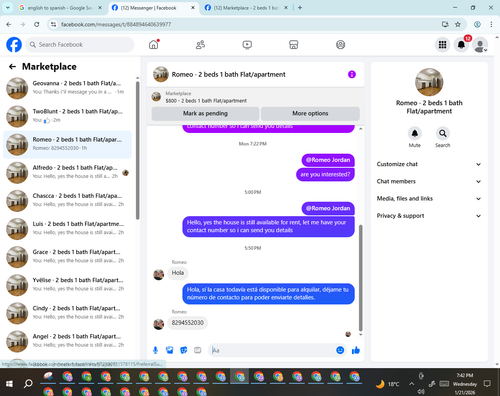Open the notifications bell
500x396 pixels.
click(461, 45)
